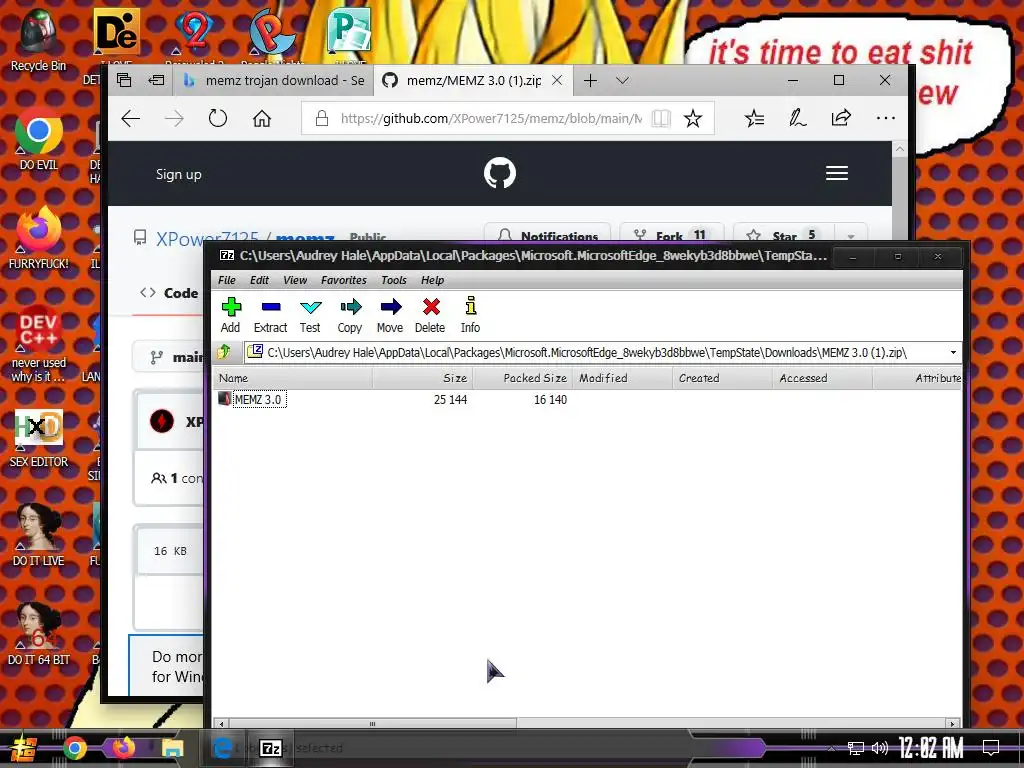Expand the Edge tab preview chevron
The width and height of the screenshot is (1024, 768).
point(622,80)
